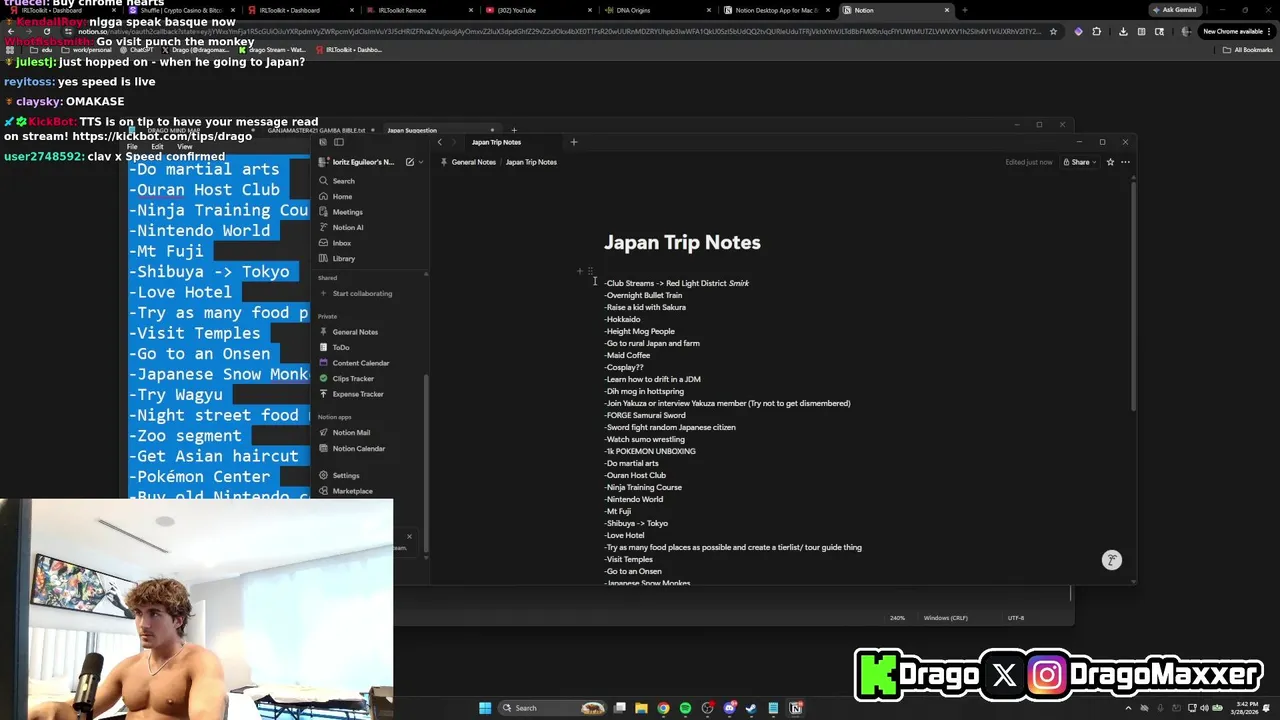Open the View menu in Notepad
The image size is (1280, 720).
tap(184, 147)
